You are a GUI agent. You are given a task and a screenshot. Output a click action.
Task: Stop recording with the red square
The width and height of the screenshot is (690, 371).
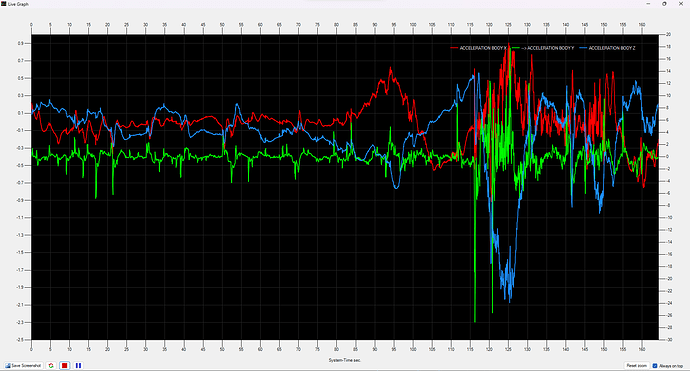[x=65, y=366]
